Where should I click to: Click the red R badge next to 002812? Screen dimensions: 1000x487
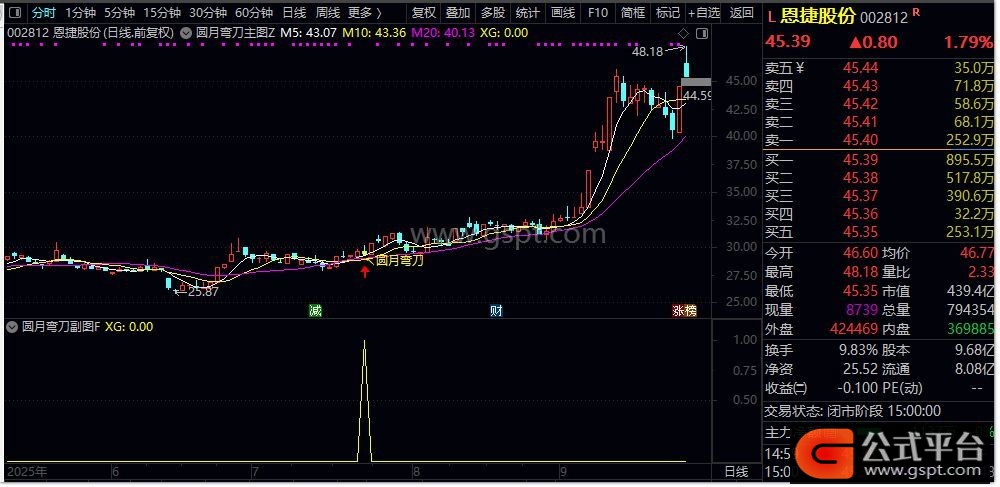point(916,12)
